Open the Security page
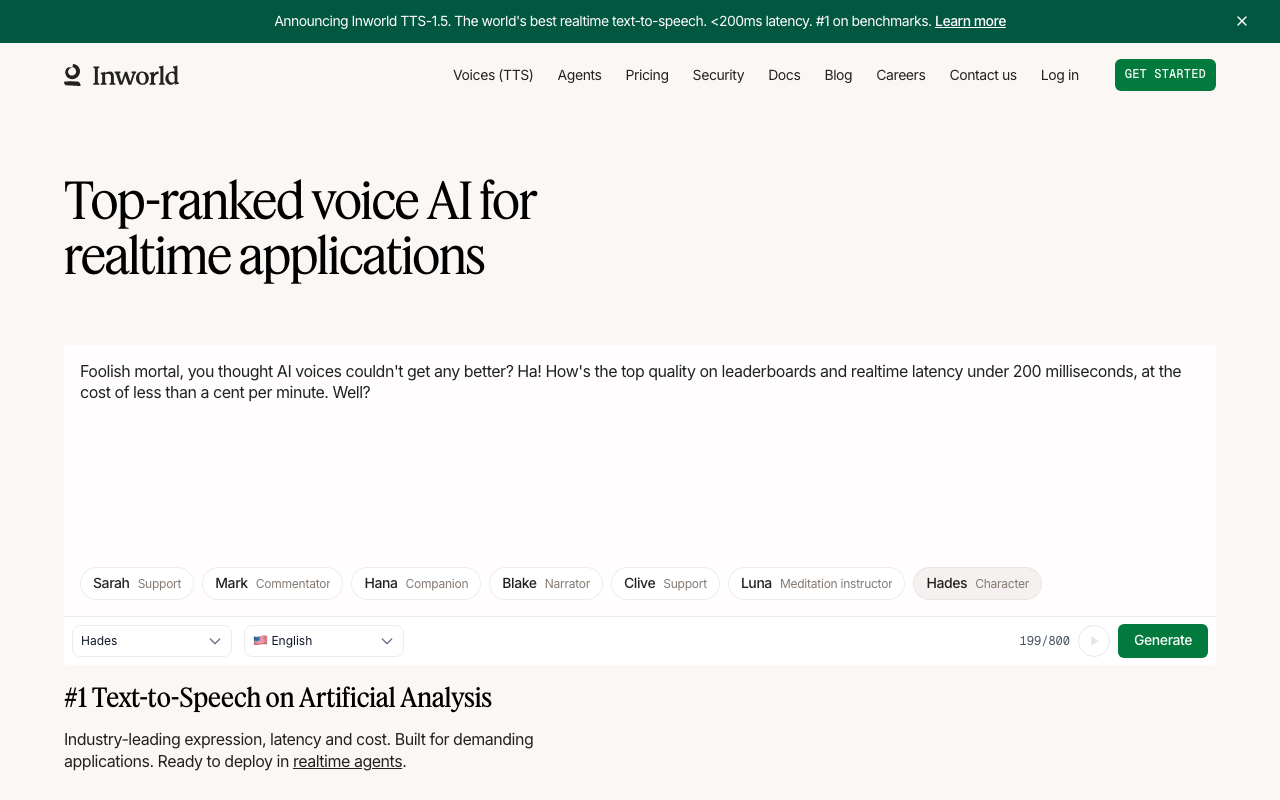Image resolution: width=1280 pixels, height=800 pixels. 718,75
